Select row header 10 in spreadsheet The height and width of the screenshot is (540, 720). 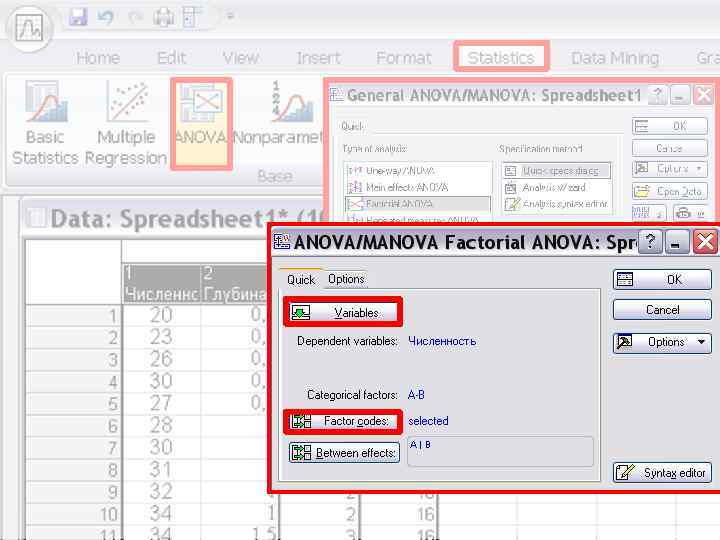(x=73, y=514)
